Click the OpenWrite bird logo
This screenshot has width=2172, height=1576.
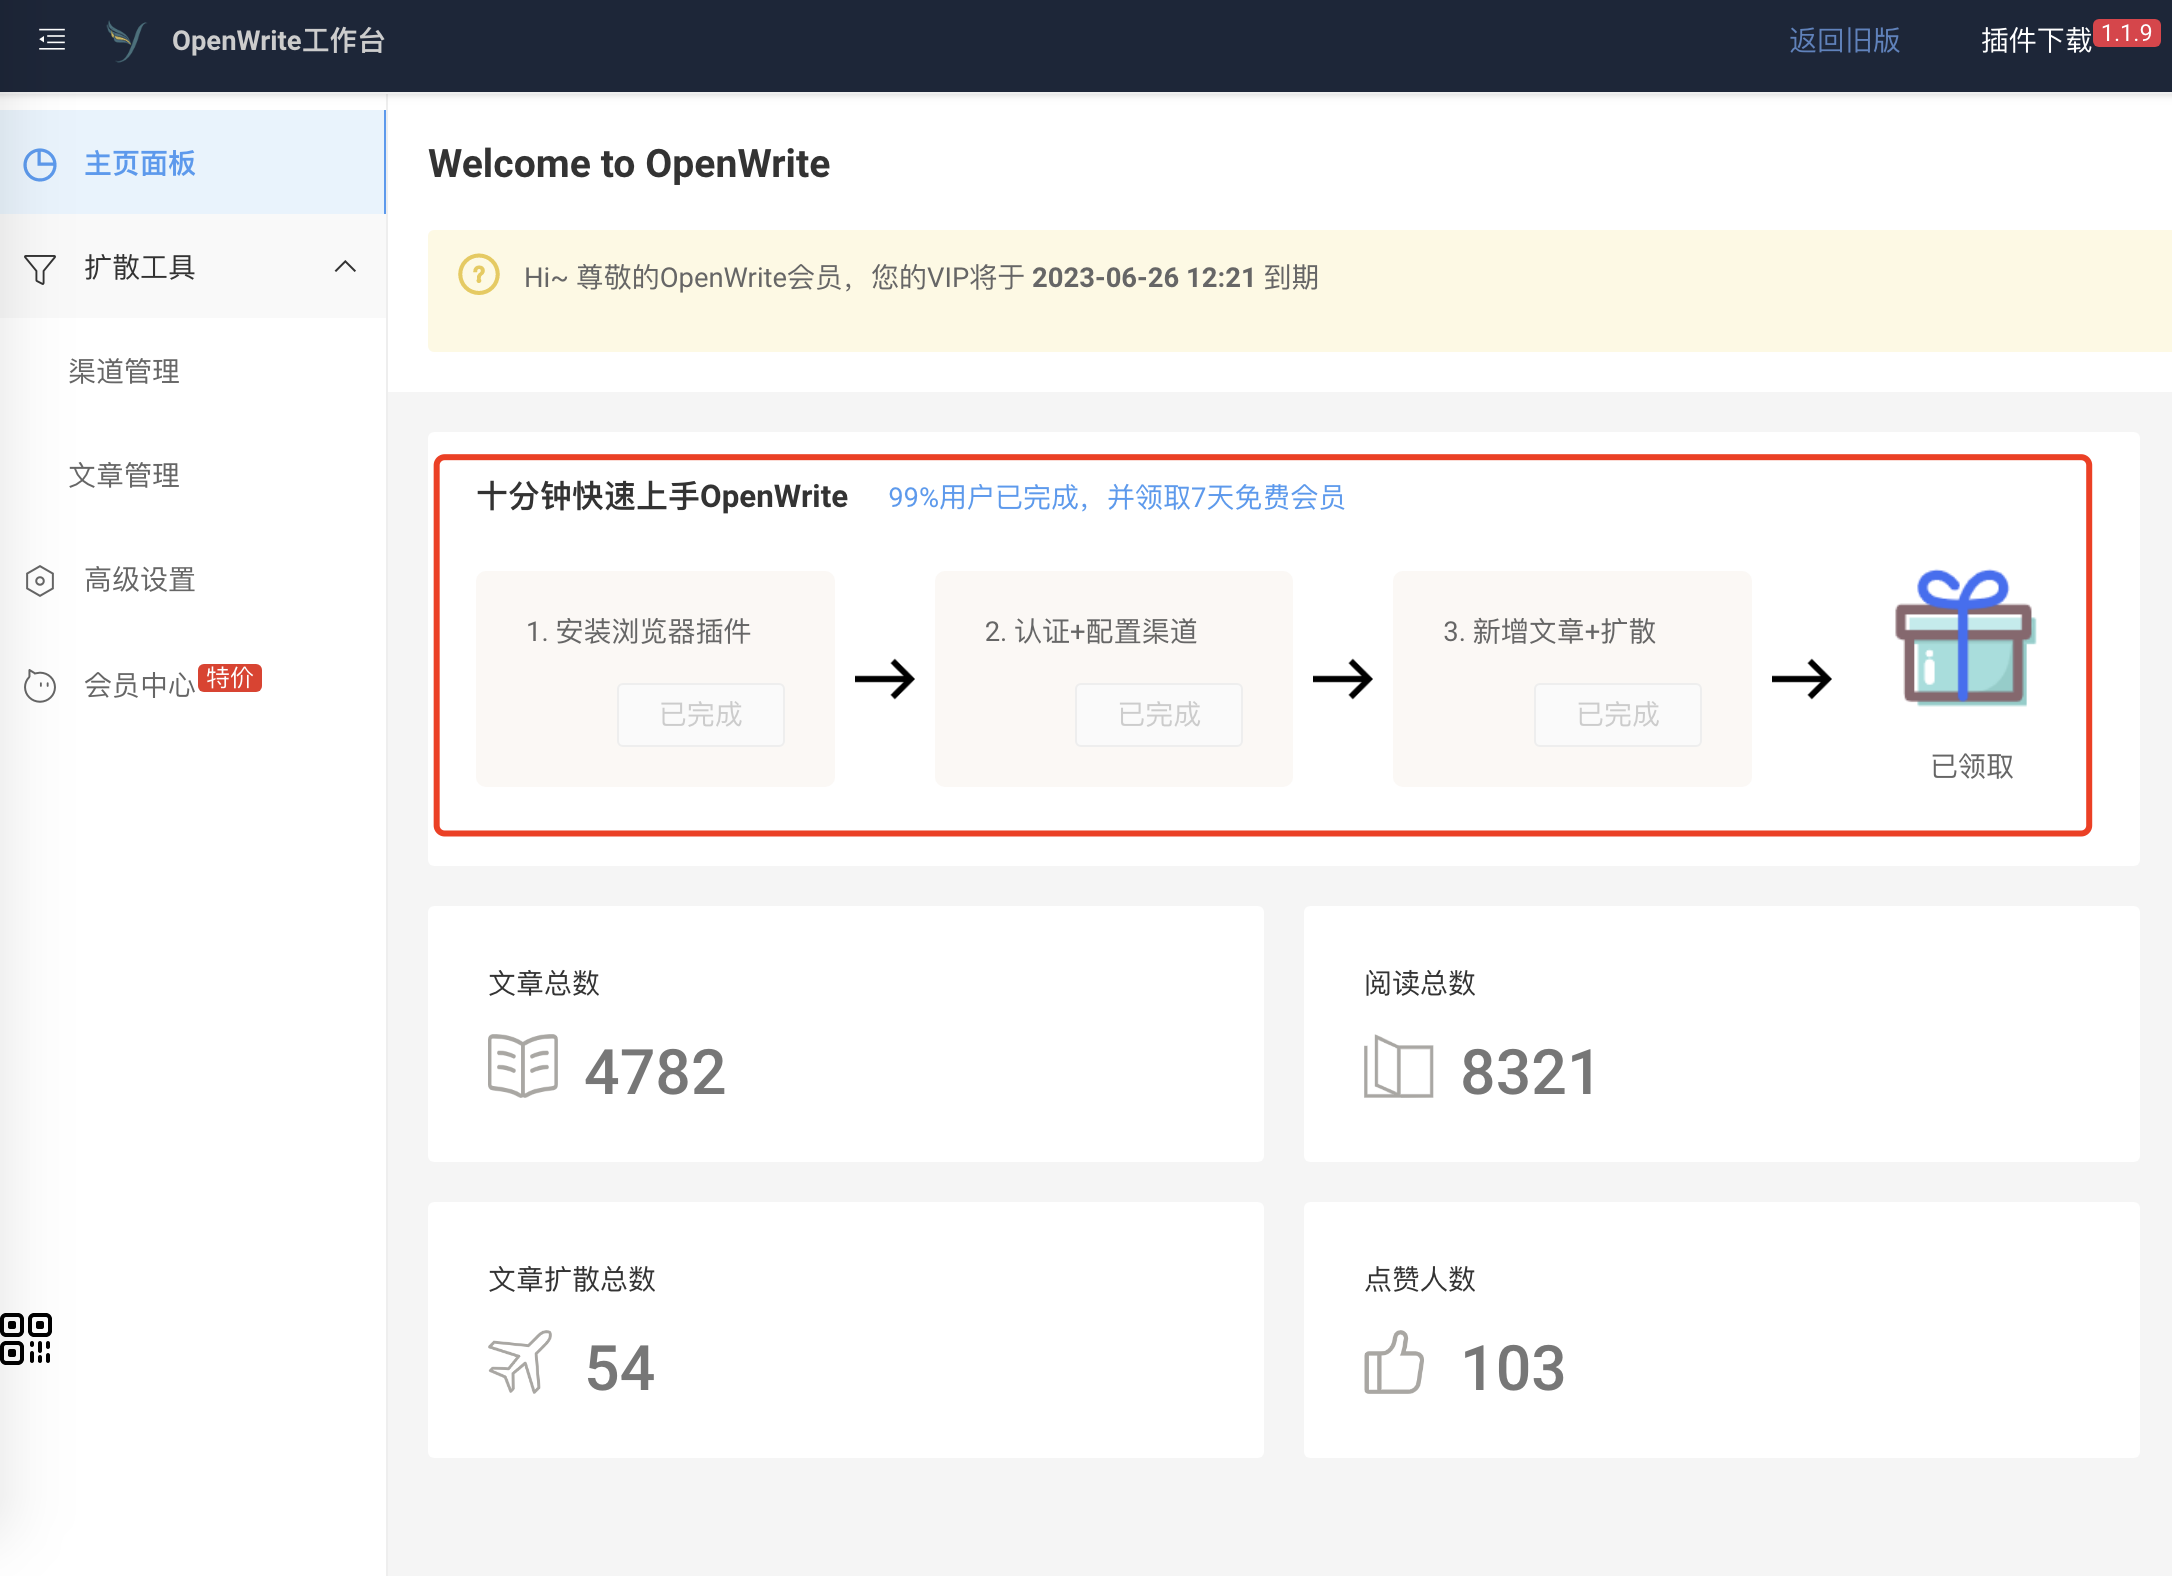click(x=126, y=41)
